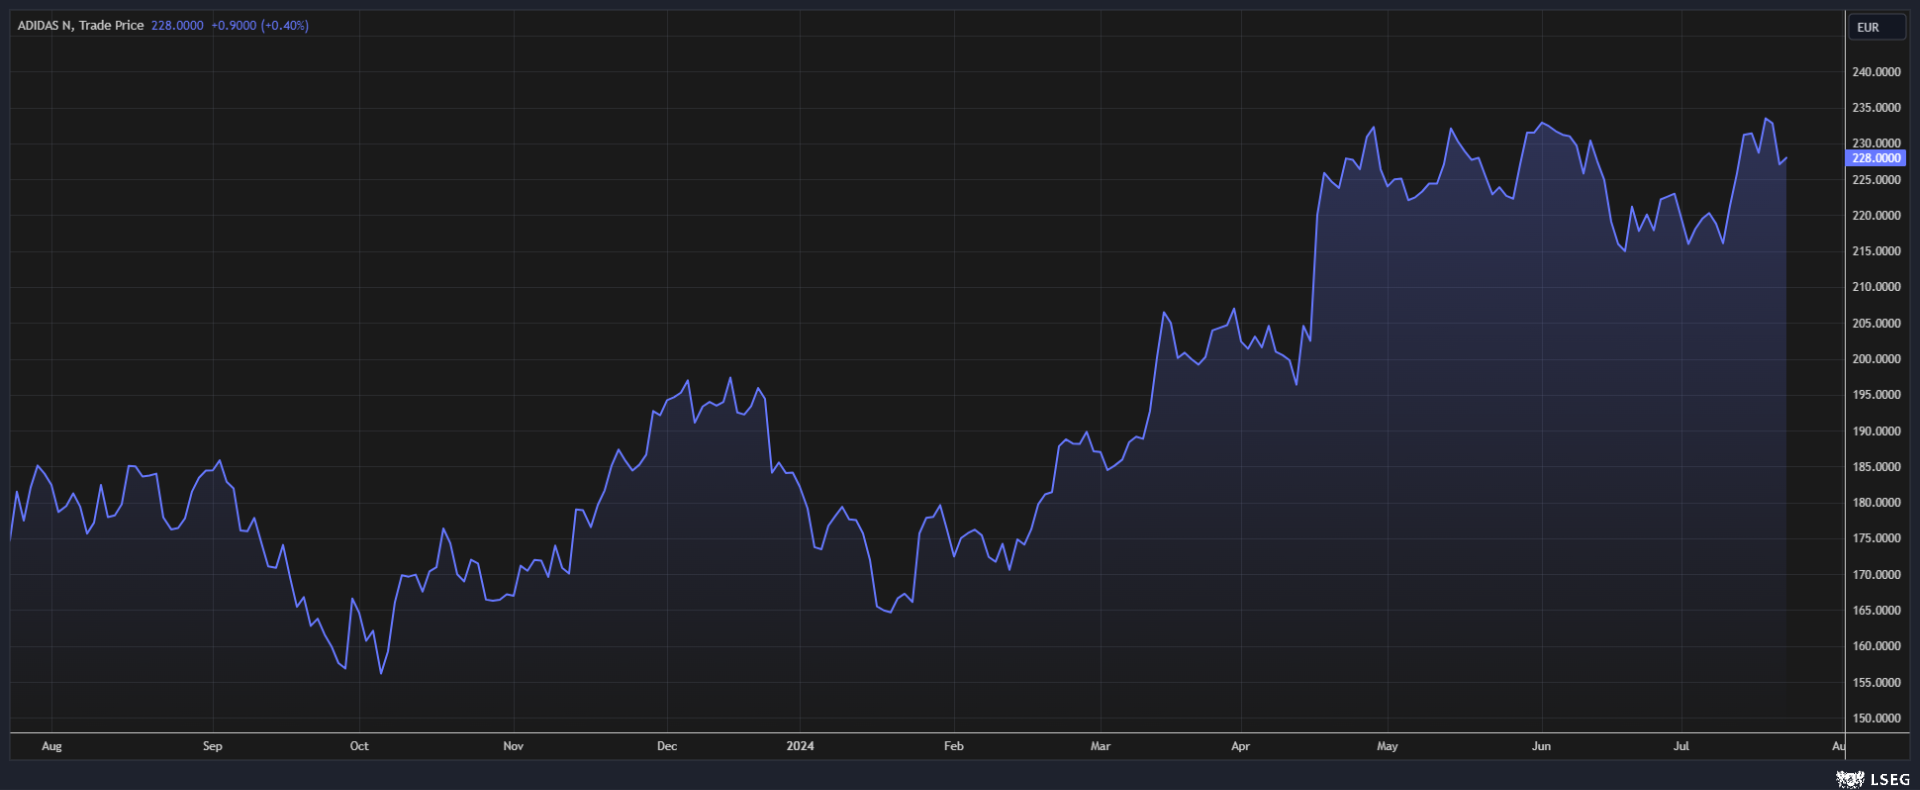This screenshot has height=790, width=1920.
Task: Click the Sep label on the time axis
Action: 213,746
